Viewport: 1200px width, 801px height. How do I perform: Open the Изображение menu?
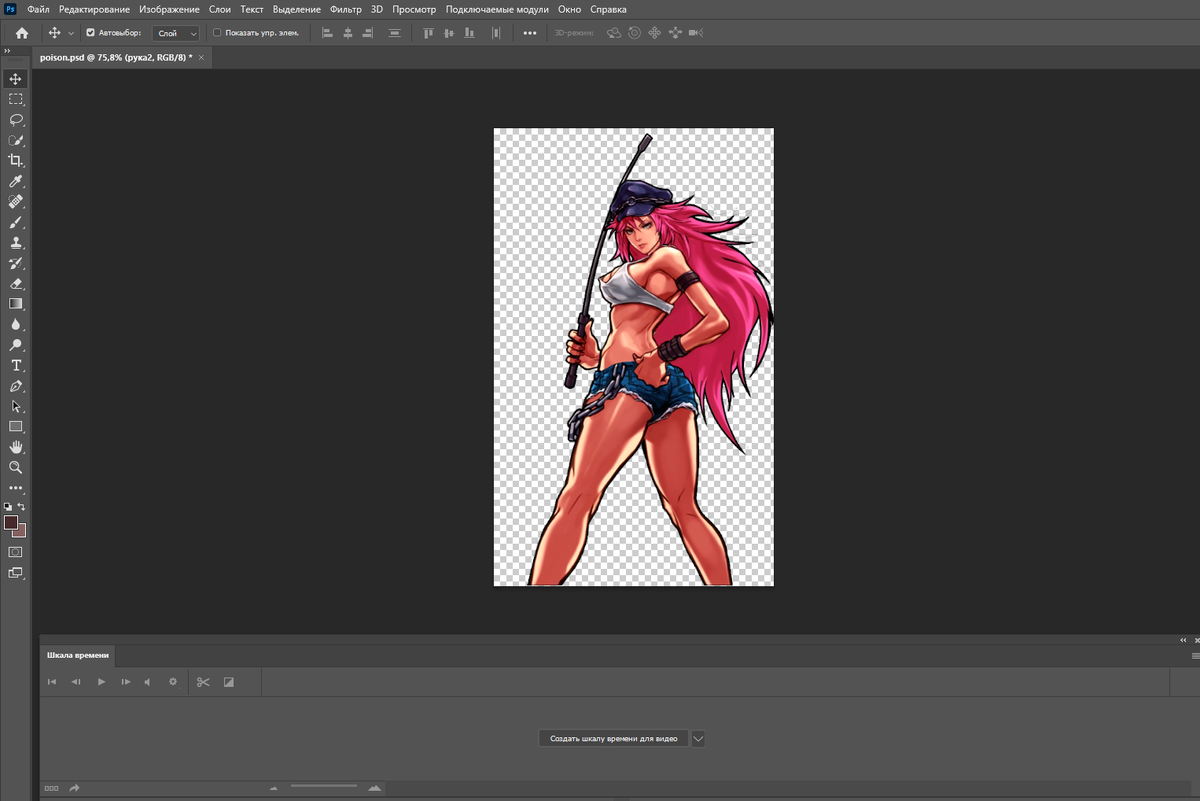[169, 9]
